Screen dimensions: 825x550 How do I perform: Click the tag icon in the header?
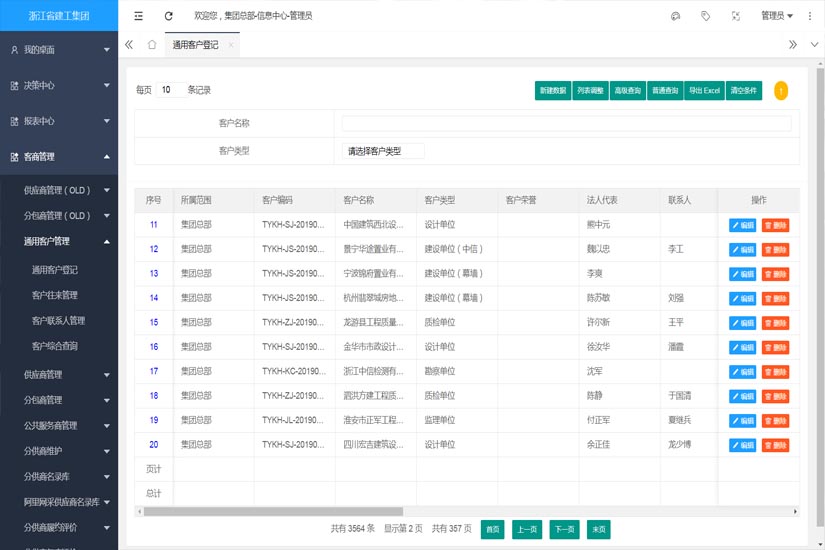[x=706, y=16]
